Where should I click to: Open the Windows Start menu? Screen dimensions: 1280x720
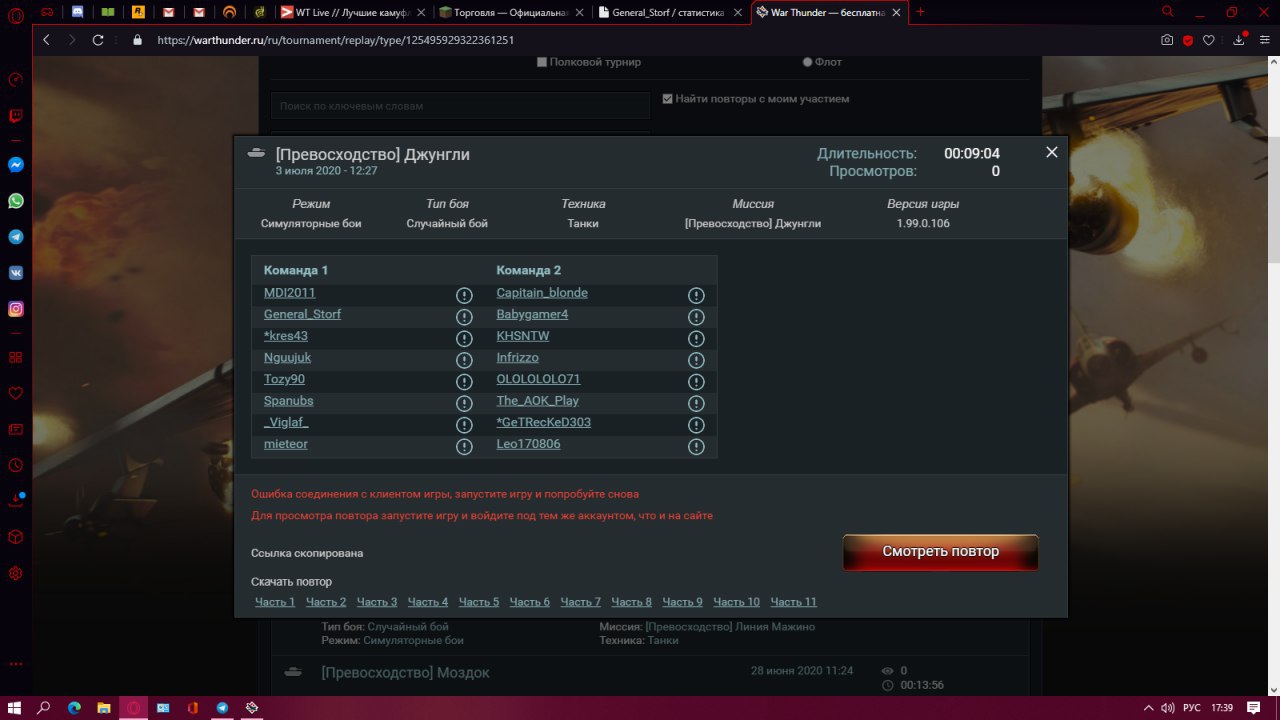(16, 708)
